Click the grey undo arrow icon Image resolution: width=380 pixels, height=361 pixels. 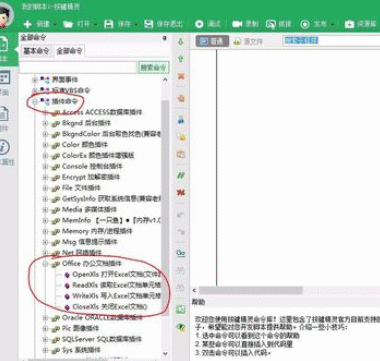pos(181,215)
